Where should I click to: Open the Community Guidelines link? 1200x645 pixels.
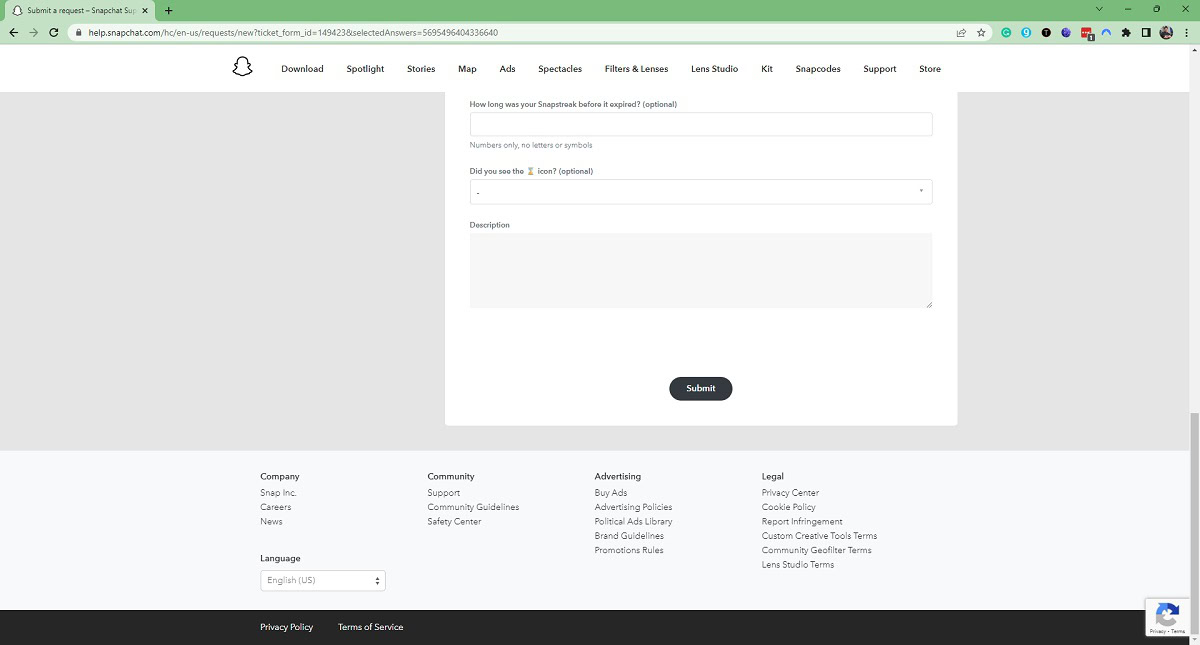coord(473,507)
